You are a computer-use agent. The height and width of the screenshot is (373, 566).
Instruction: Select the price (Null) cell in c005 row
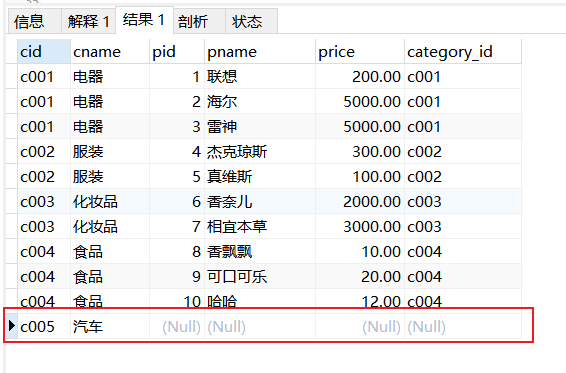[x=360, y=326]
